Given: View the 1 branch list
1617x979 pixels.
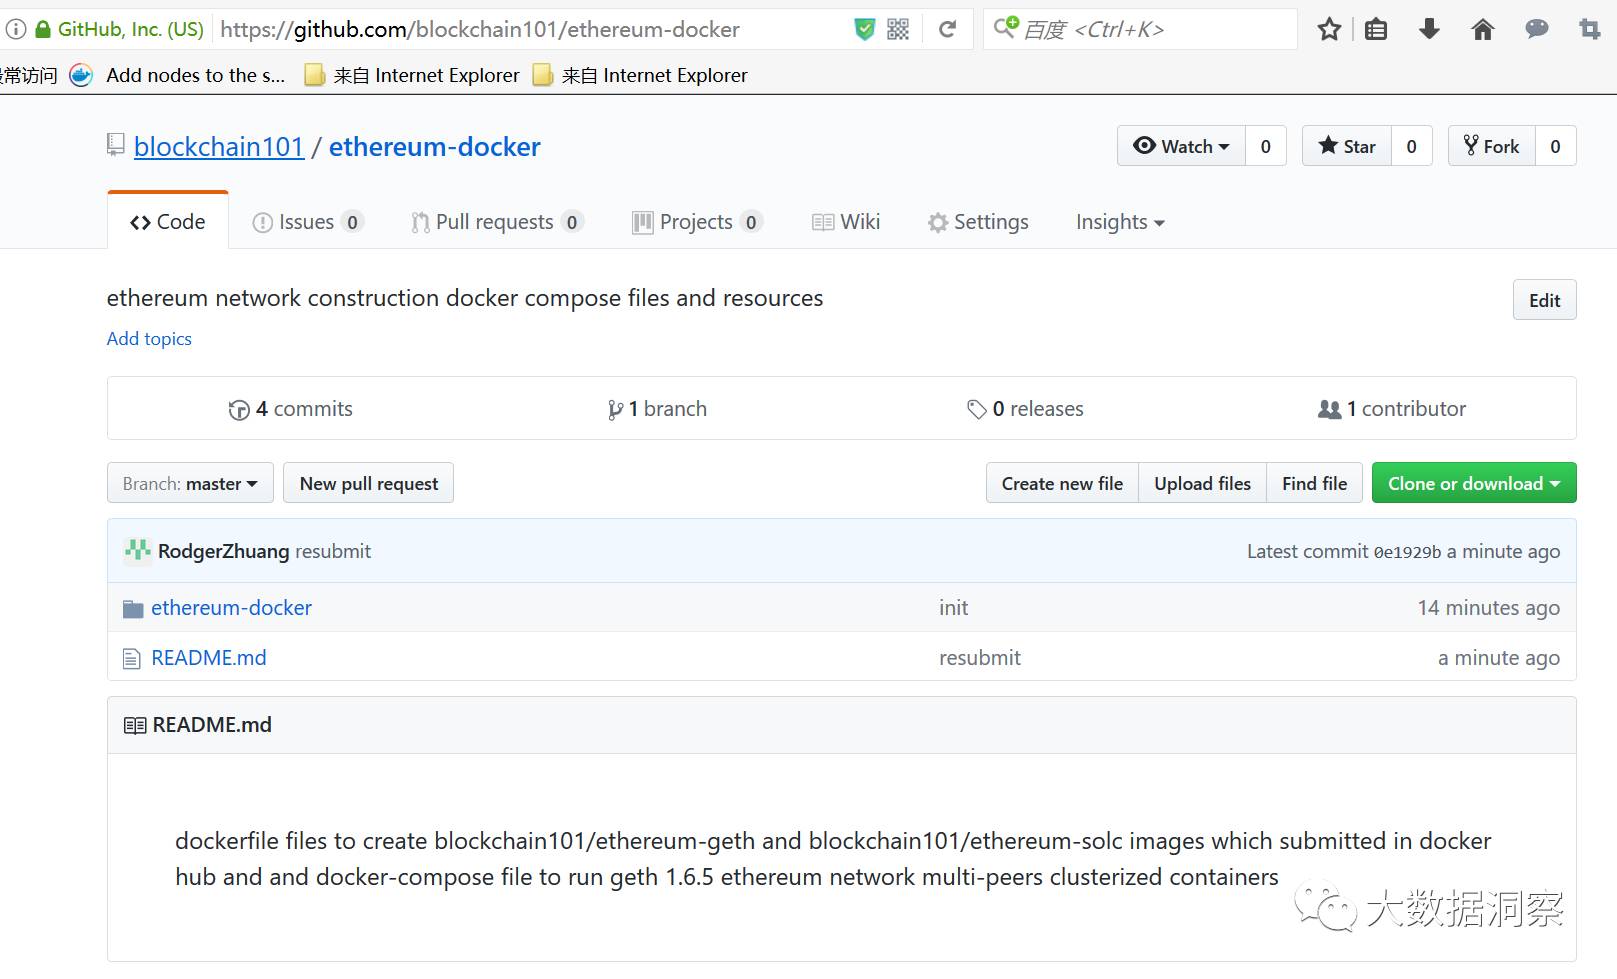Looking at the screenshot, I should pos(657,409).
